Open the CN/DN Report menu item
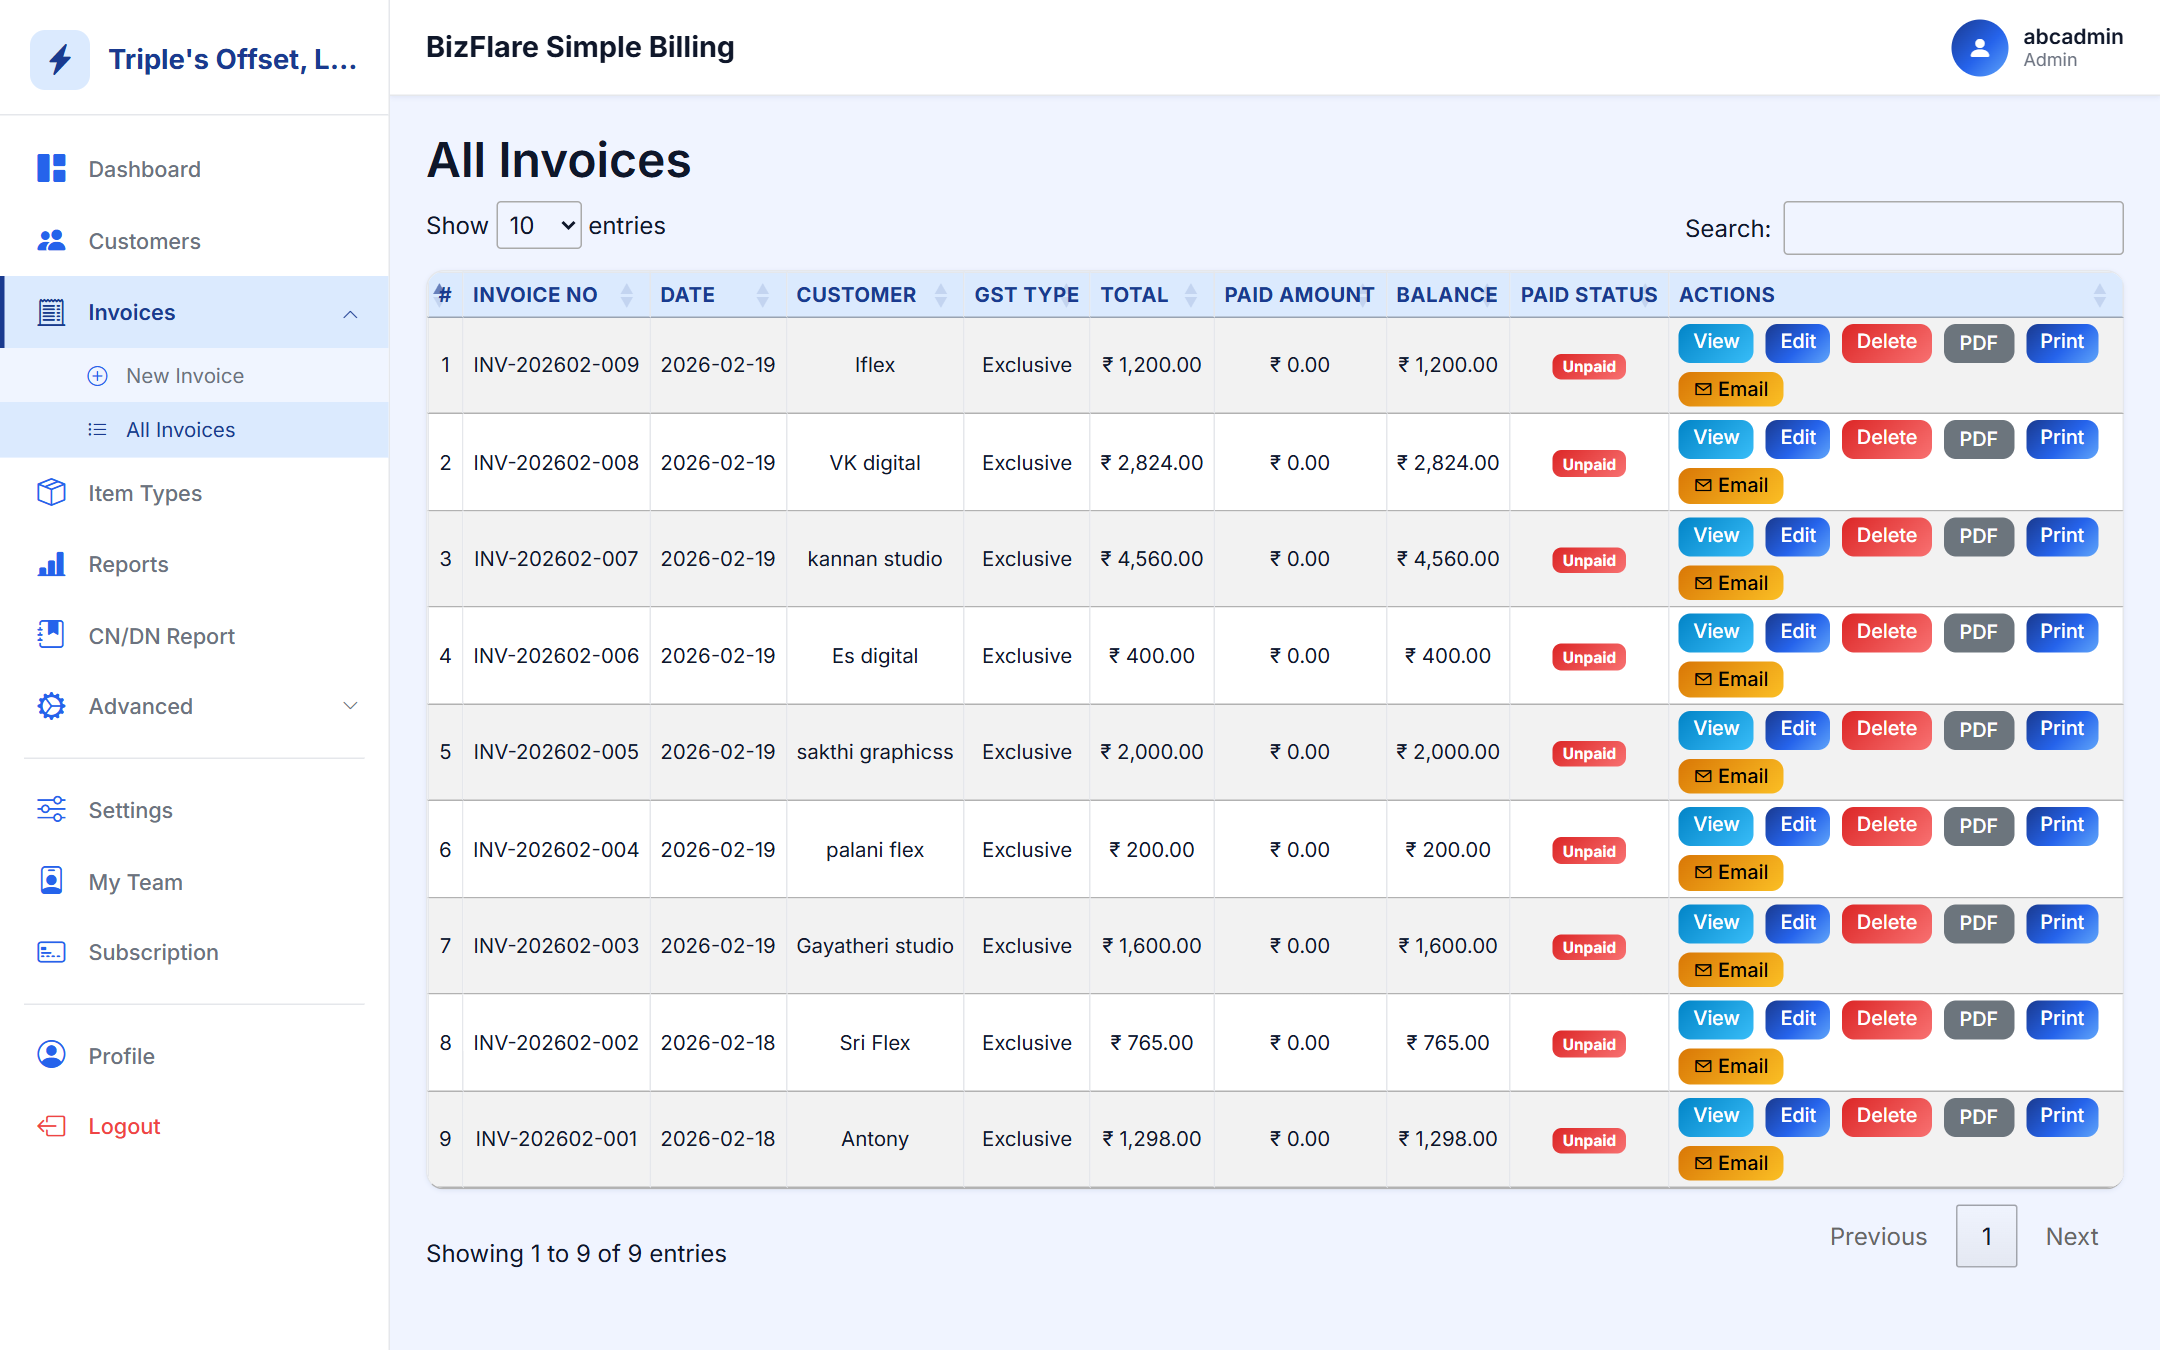This screenshot has height=1350, width=2160. click(x=195, y=635)
